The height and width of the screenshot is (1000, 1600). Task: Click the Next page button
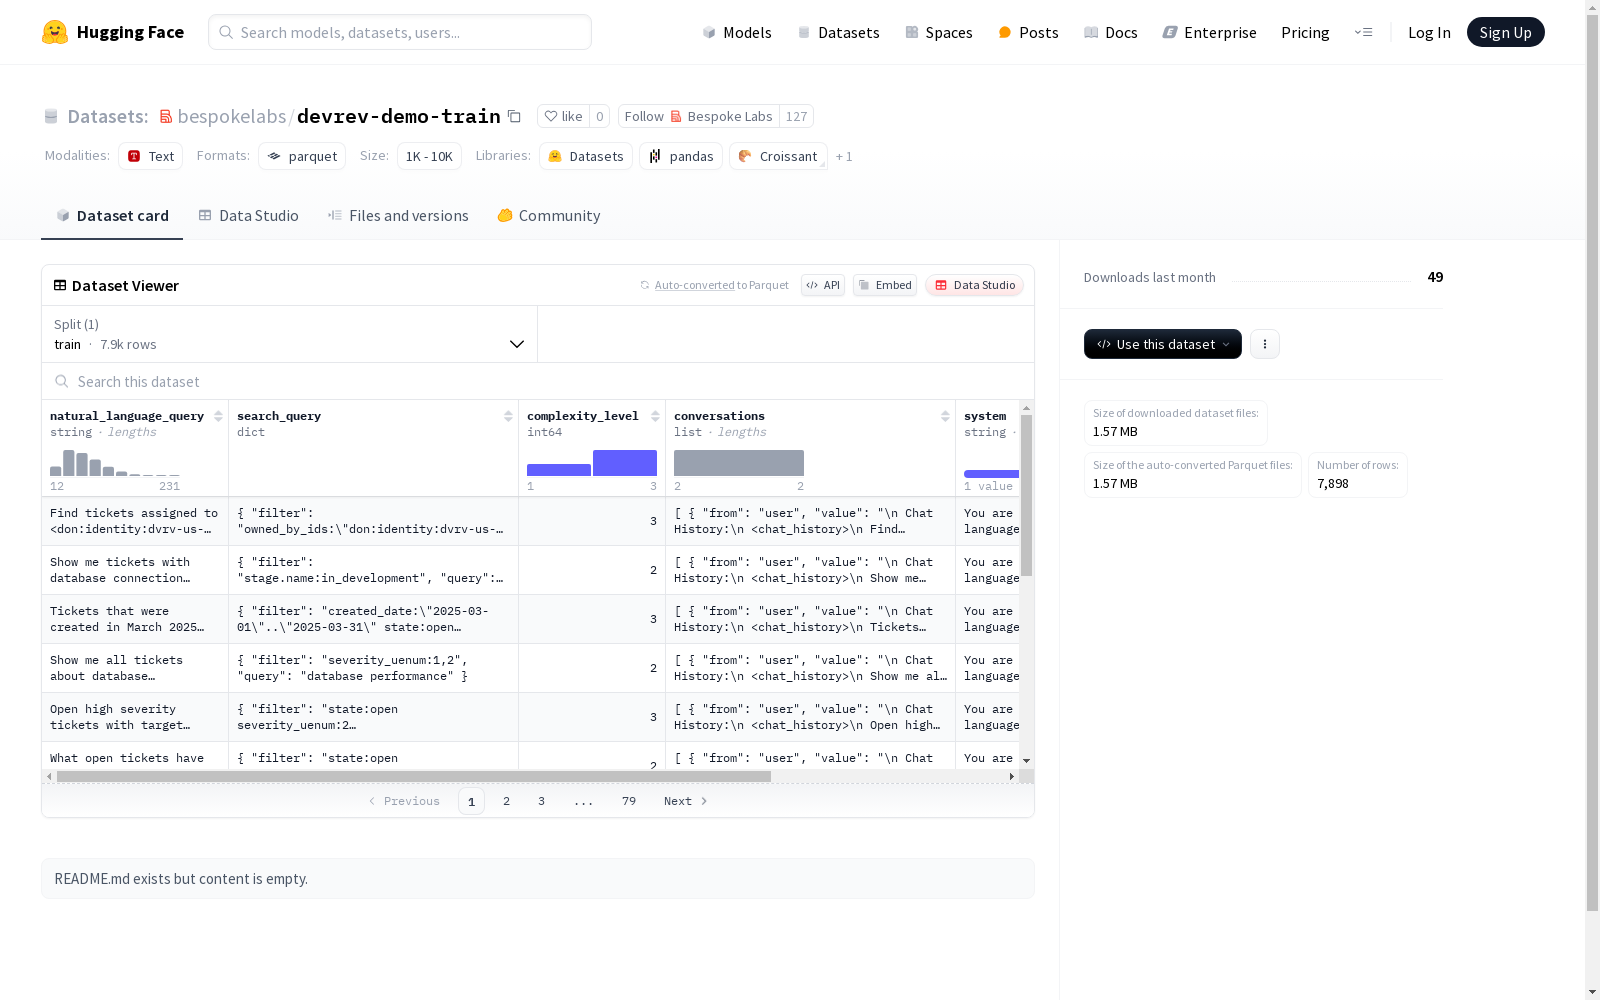[x=686, y=801]
